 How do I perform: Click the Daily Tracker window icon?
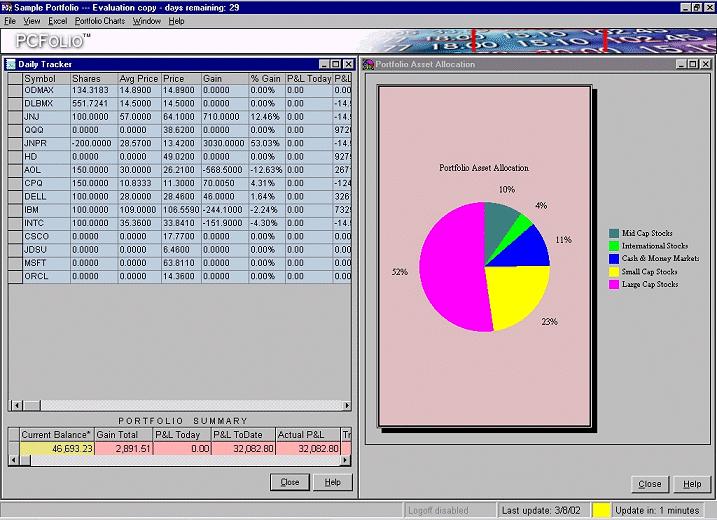click(x=11, y=64)
